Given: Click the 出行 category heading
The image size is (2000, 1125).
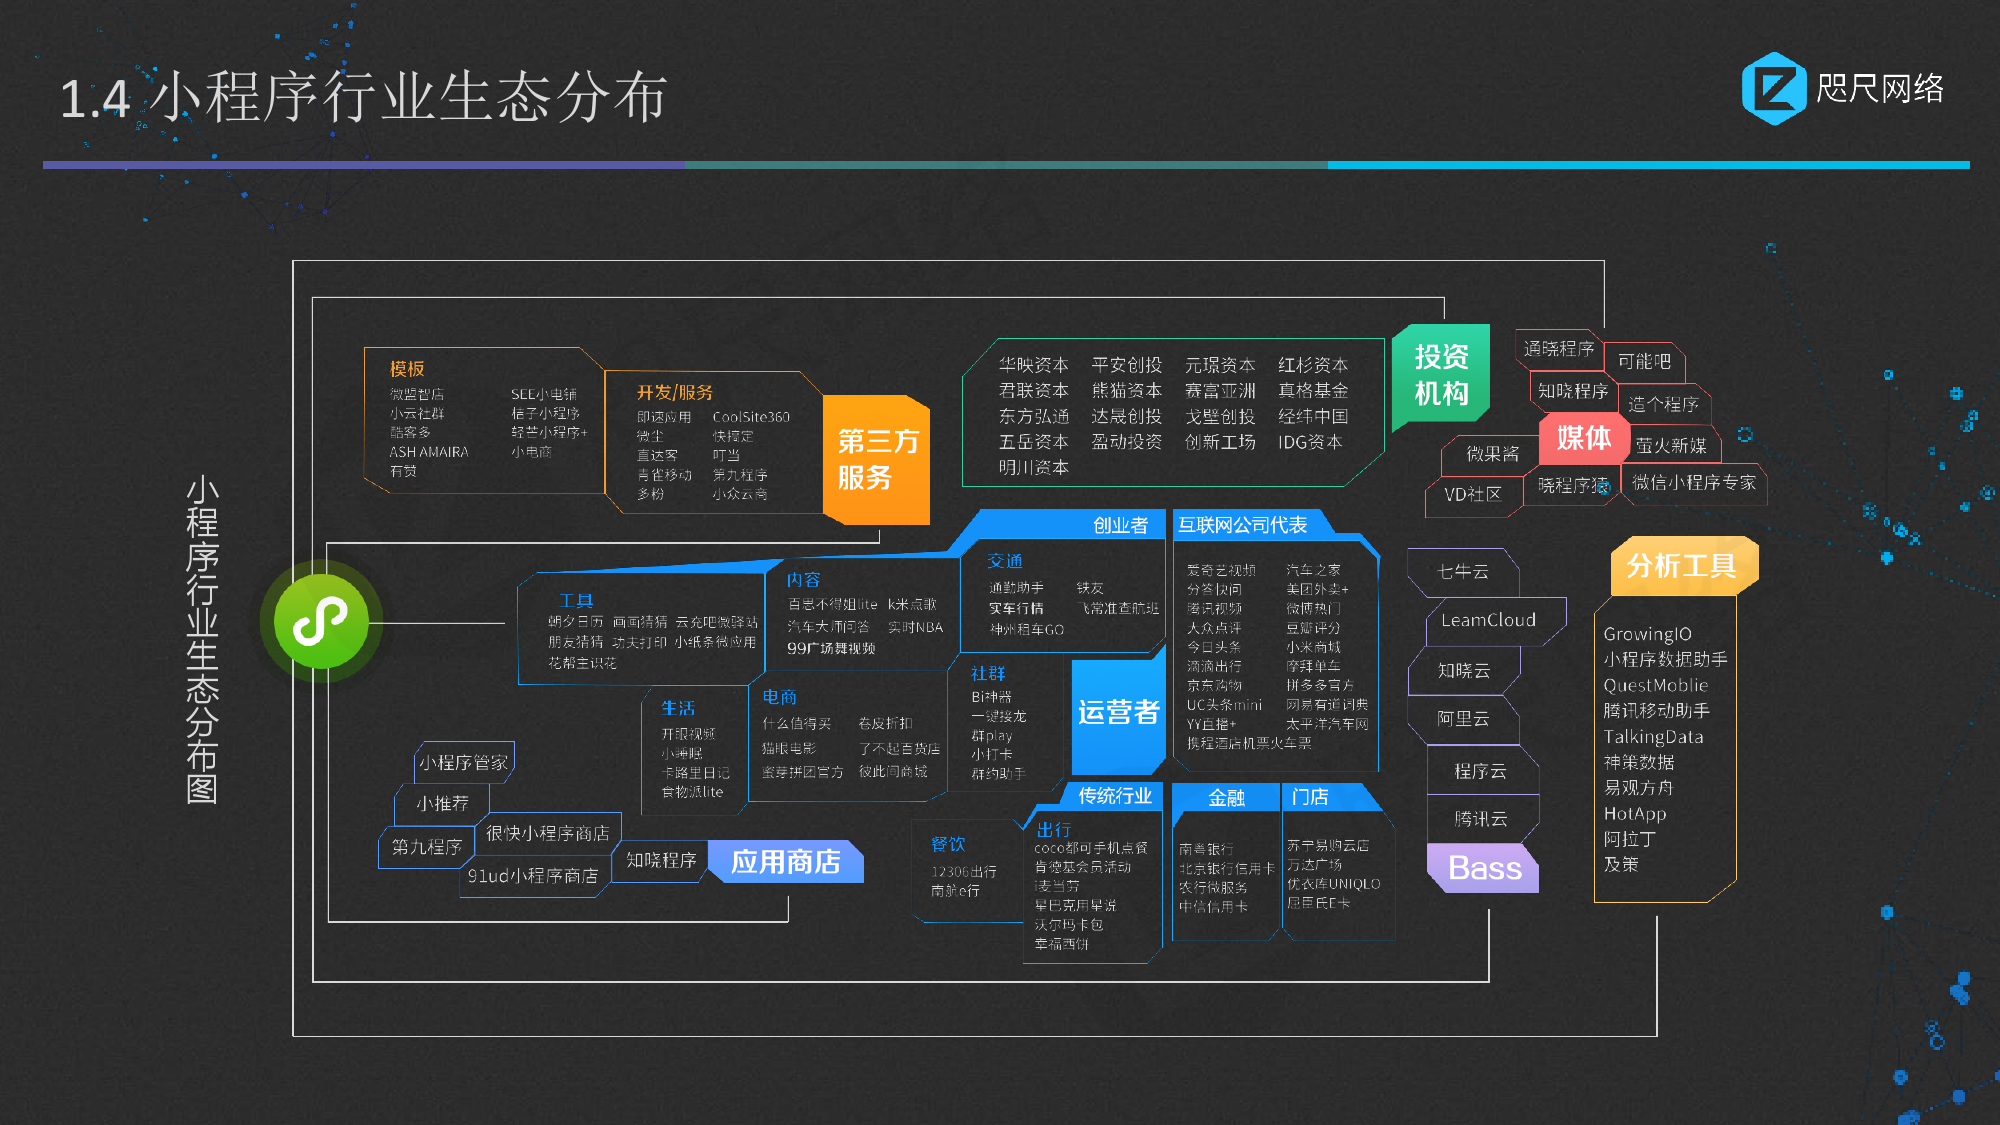Looking at the screenshot, I should coord(1053,829).
